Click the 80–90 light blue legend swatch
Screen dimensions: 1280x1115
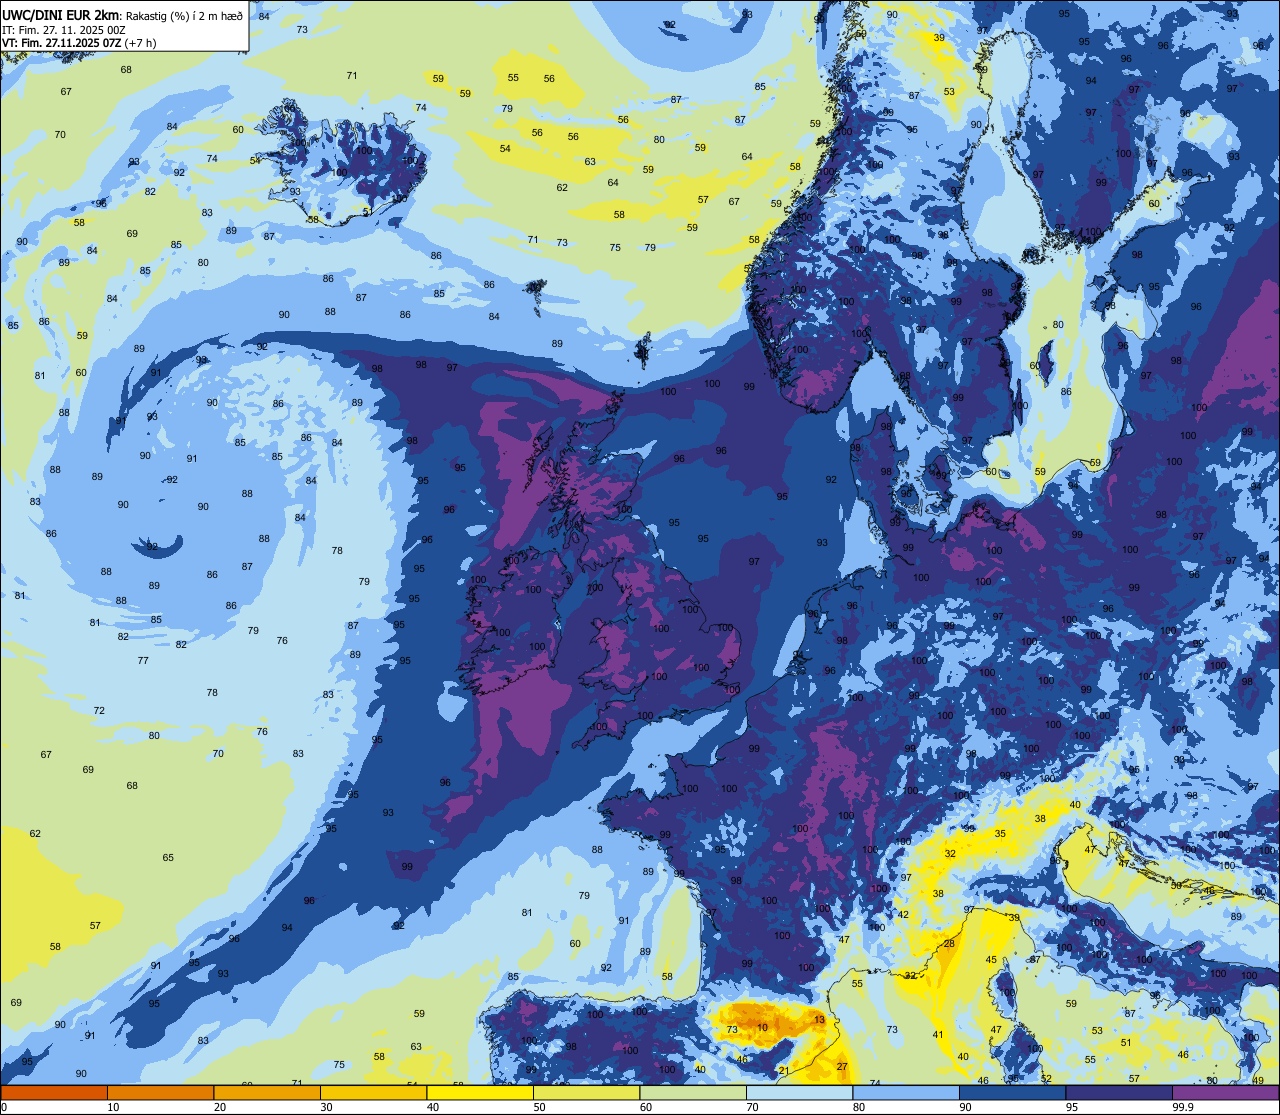[x=906, y=1092]
